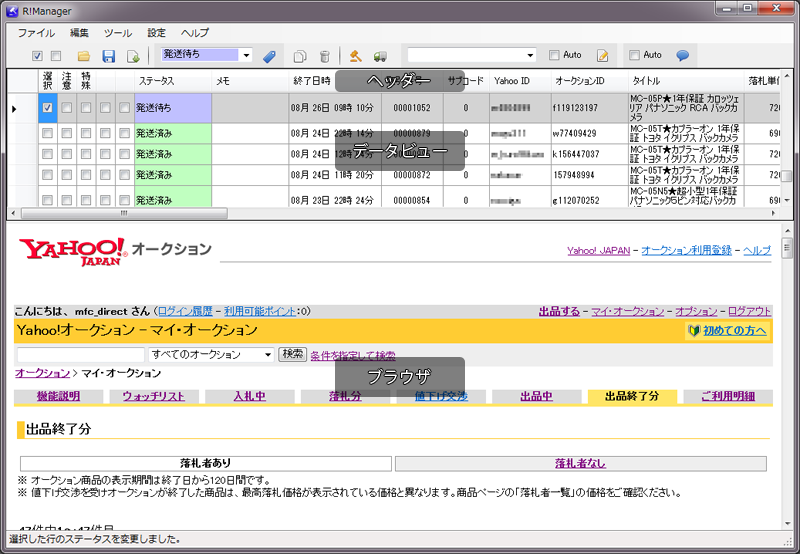The height and width of the screenshot is (554, 800).
Task: Open the ヘルプ menu
Action: [x=195, y=33]
